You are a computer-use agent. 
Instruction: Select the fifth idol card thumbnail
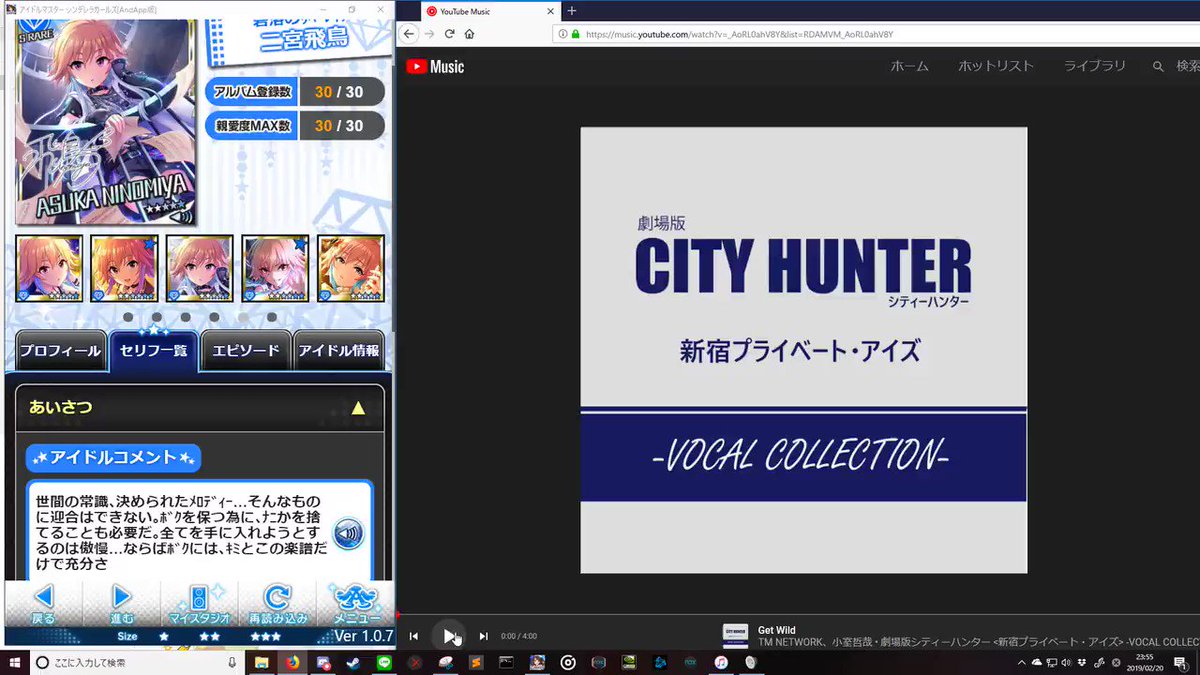pos(351,268)
